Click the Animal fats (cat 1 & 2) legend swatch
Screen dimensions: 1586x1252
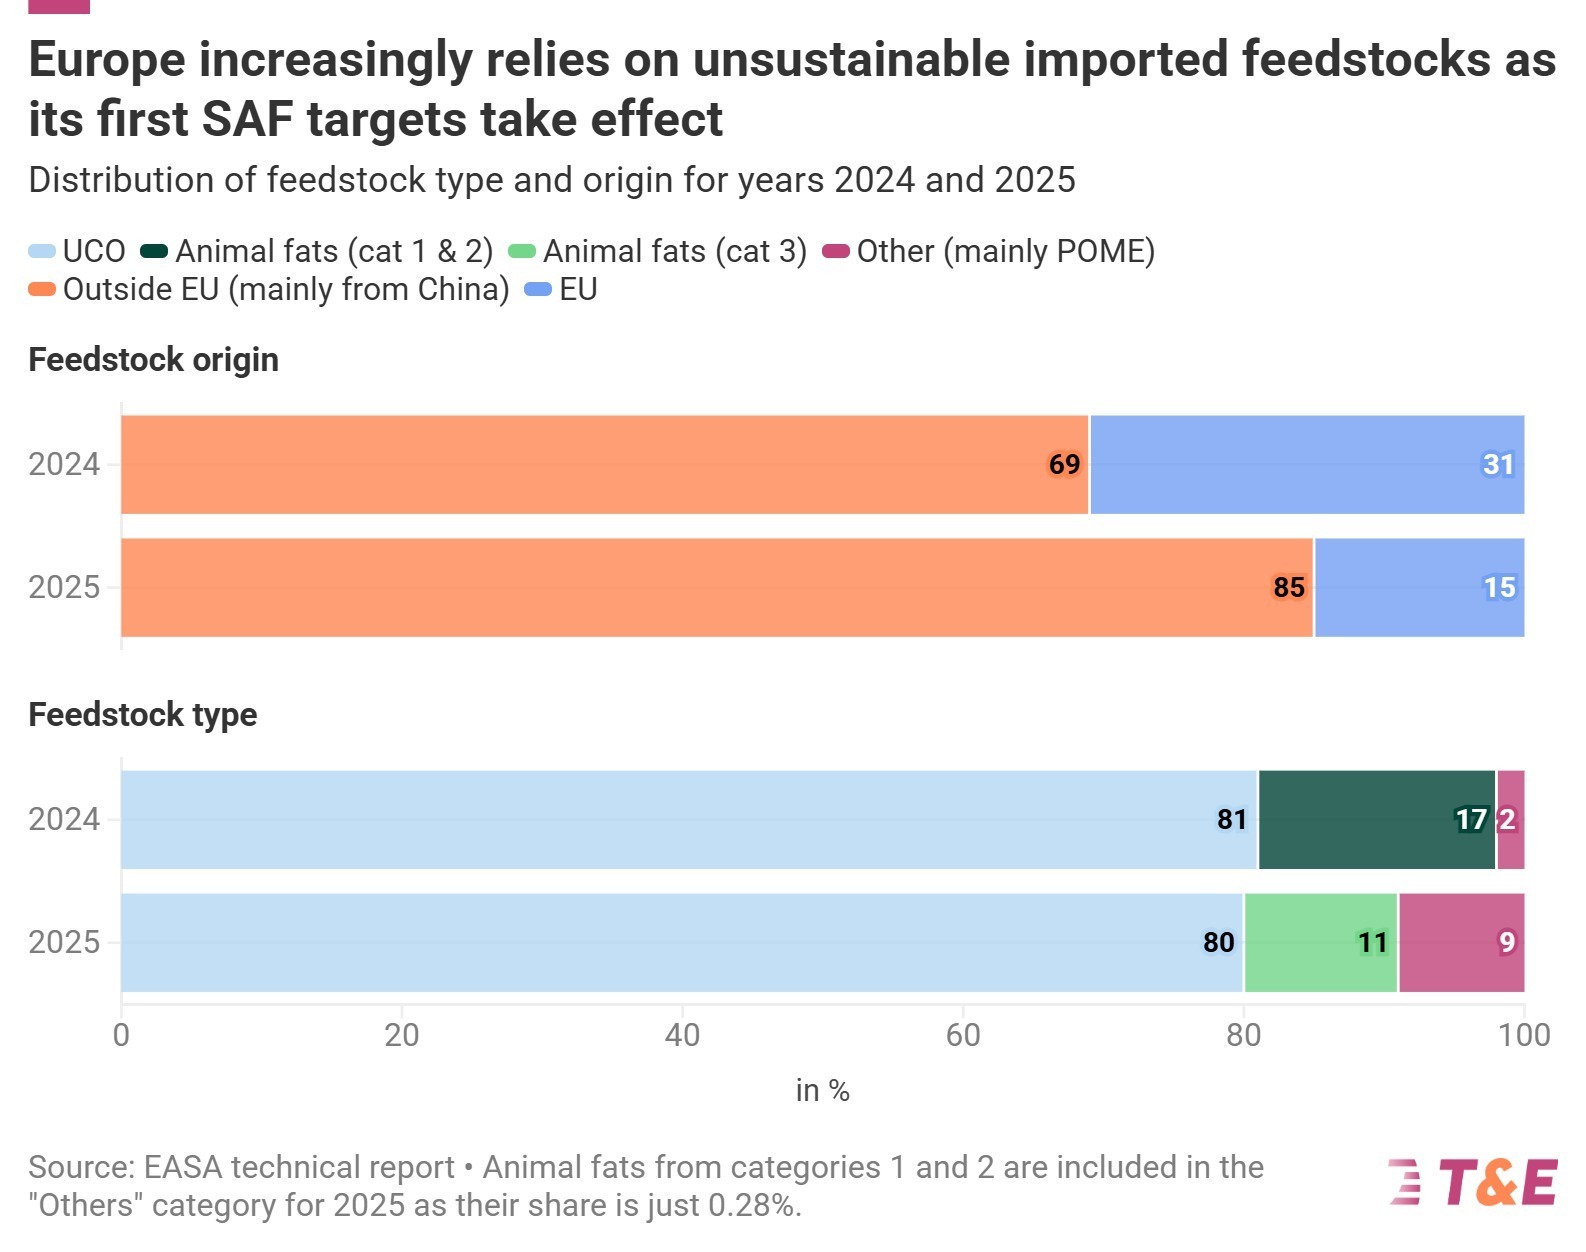[154, 251]
